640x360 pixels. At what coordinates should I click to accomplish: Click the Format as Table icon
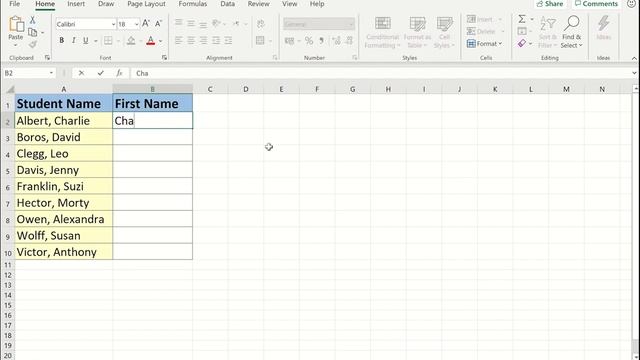coord(417,24)
